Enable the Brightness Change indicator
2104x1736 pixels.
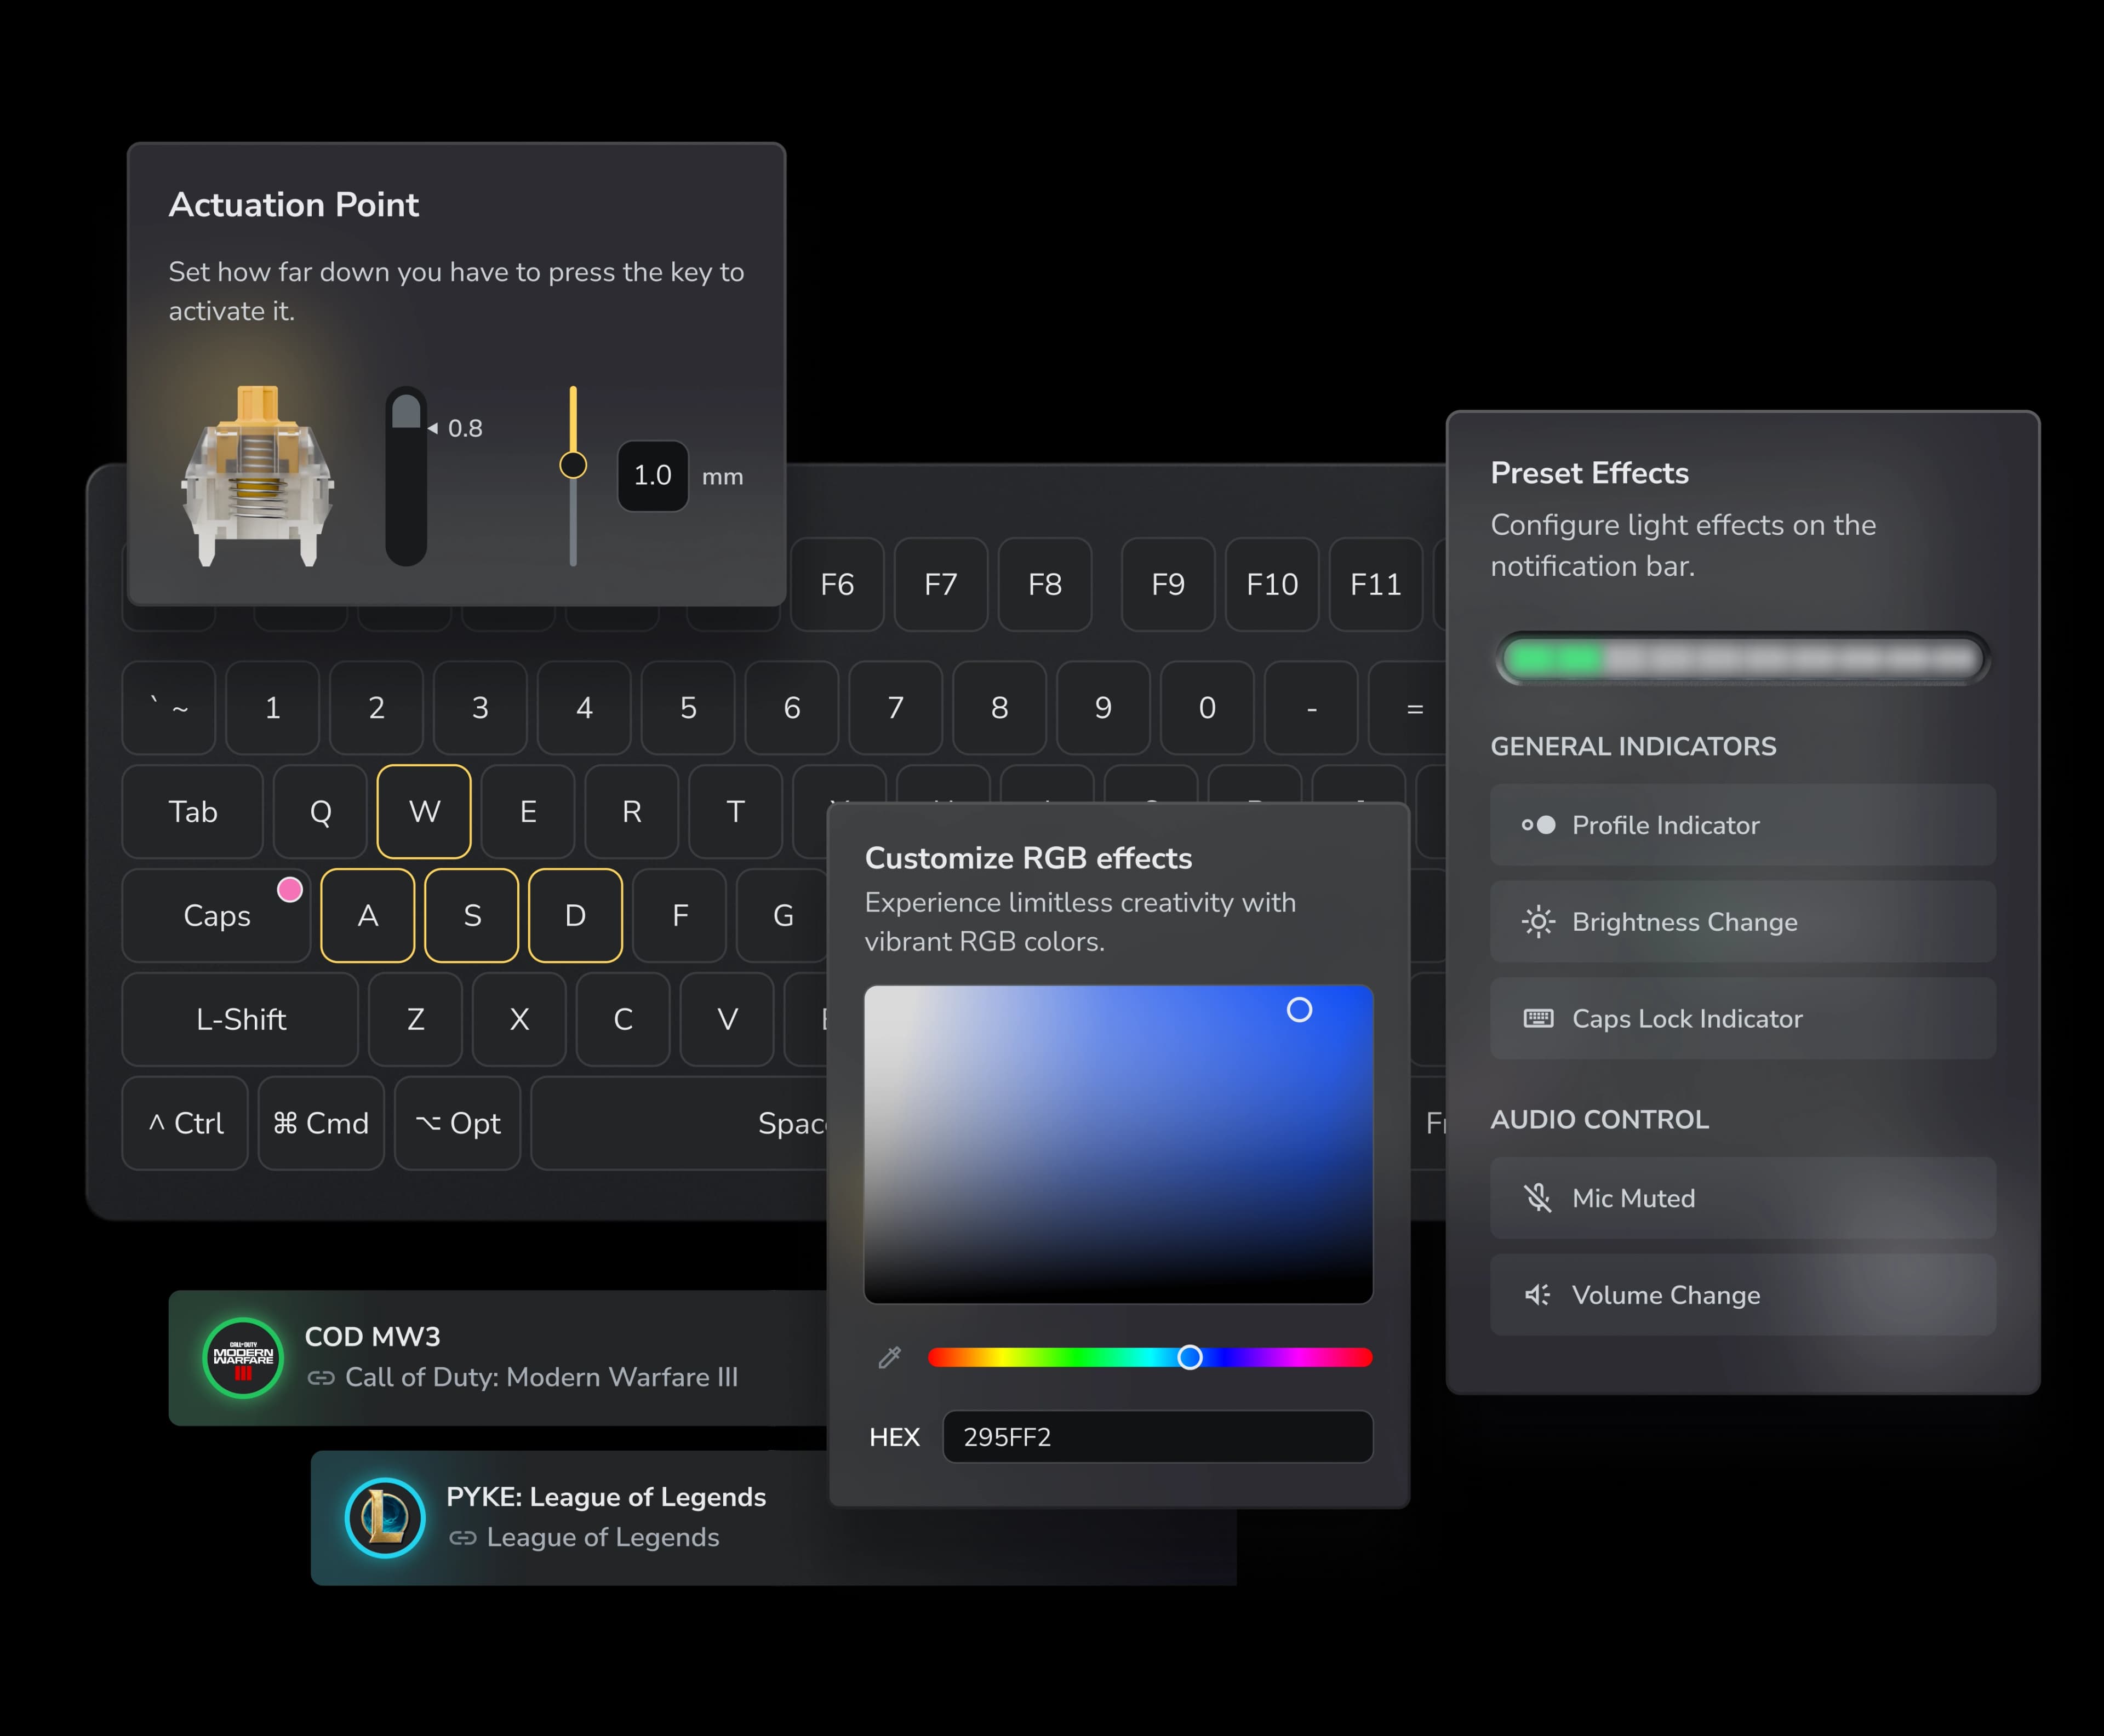point(1742,922)
